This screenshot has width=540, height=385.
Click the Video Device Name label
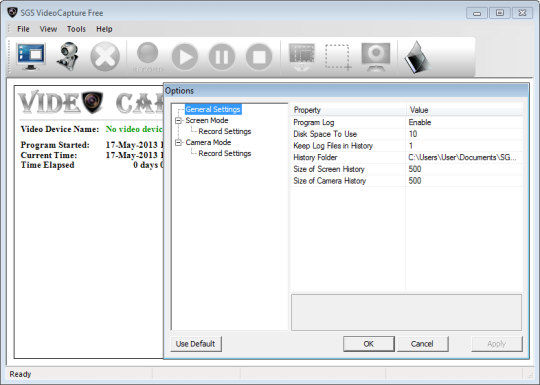click(x=60, y=129)
